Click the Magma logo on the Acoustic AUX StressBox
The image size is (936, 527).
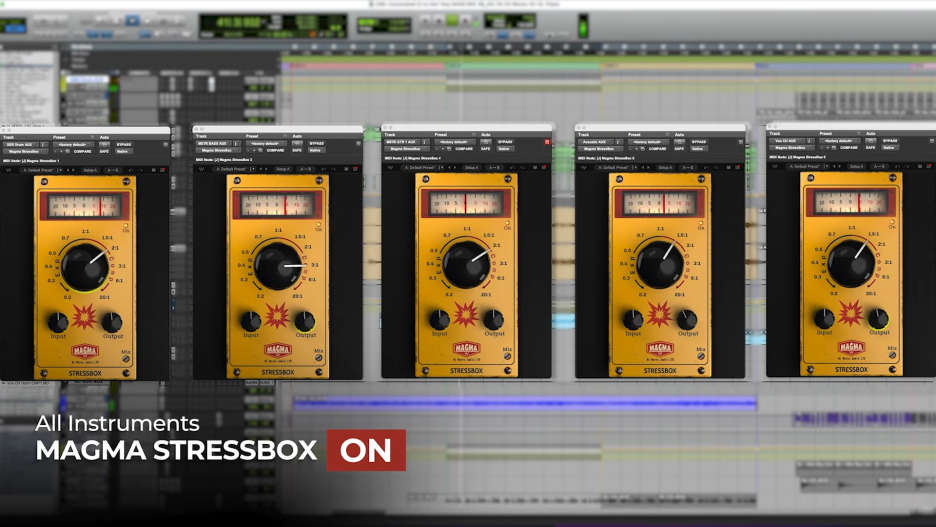coord(660,349)
